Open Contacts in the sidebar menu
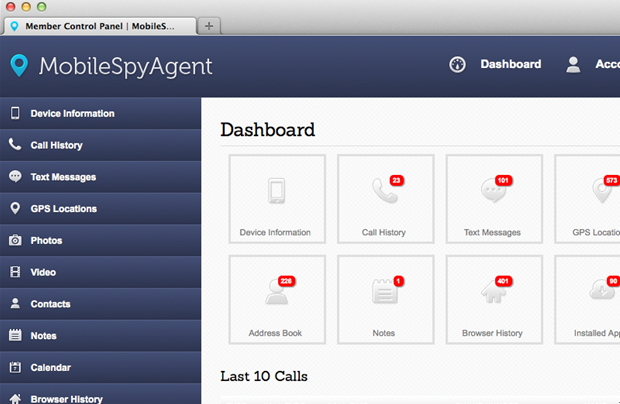 point(100,304)
